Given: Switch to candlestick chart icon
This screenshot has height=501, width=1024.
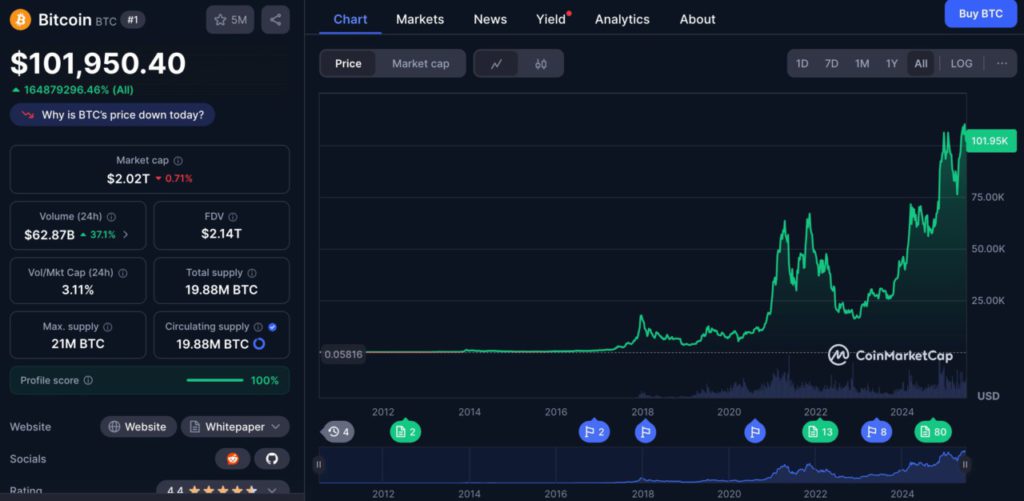Looking at the screenshot, I should pyautogui.click(x=541, y=64).
